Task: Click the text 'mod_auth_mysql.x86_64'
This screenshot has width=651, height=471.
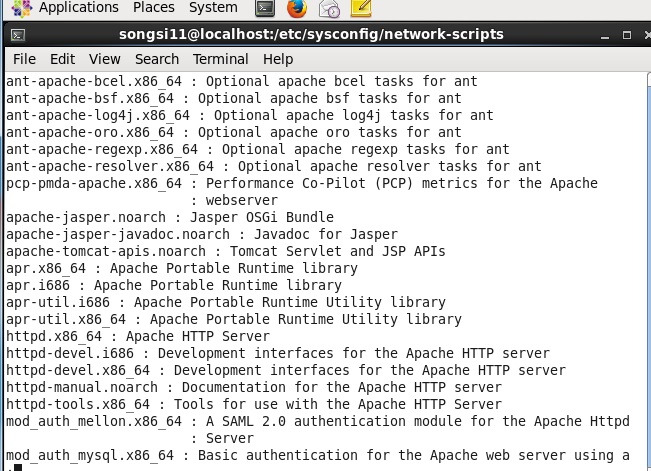Action: (90, 456)
